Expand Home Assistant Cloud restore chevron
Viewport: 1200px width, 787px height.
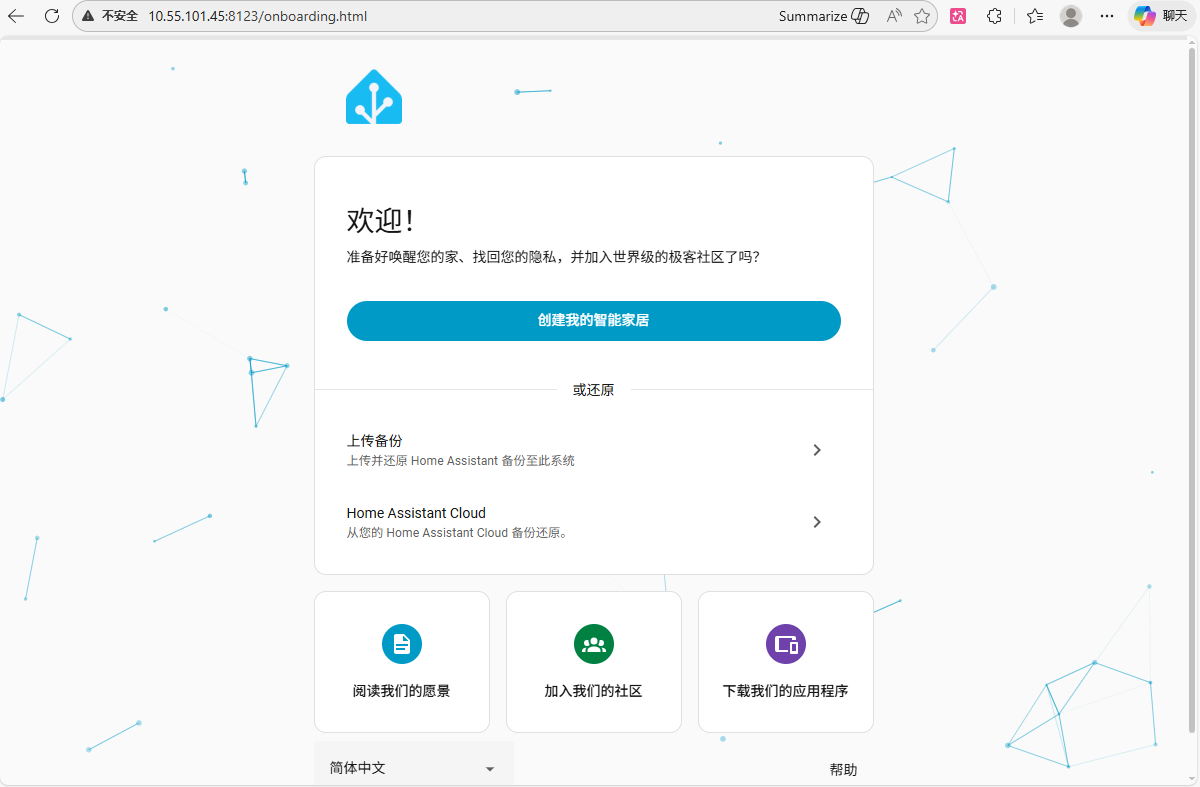click(817, 522)
